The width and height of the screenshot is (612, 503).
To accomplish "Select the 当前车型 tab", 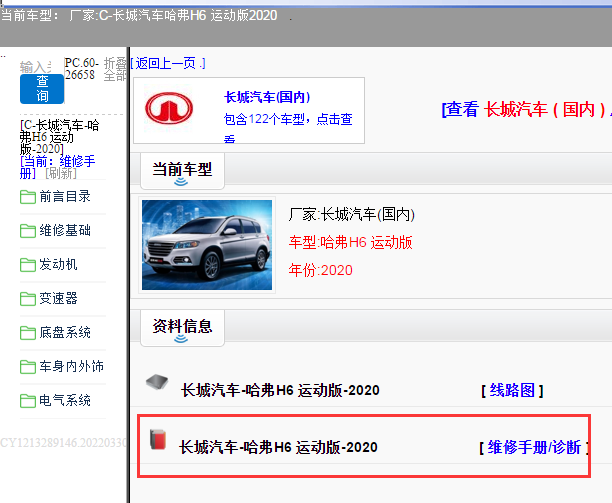I will pos(182,171).
